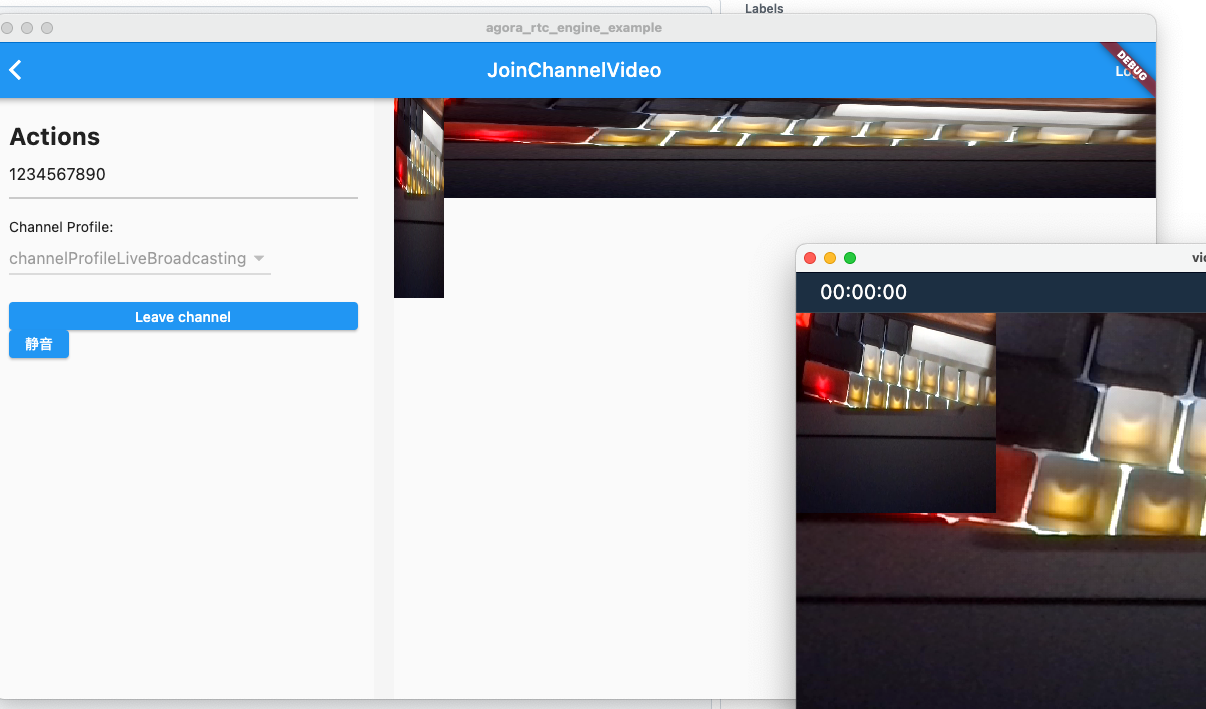Click the back arrow in the app bar

tap(15, 70)
